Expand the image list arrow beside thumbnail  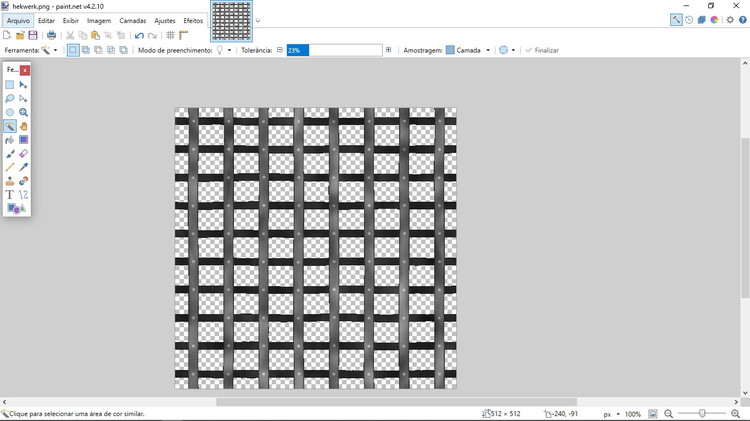click(x=258, y=21)
